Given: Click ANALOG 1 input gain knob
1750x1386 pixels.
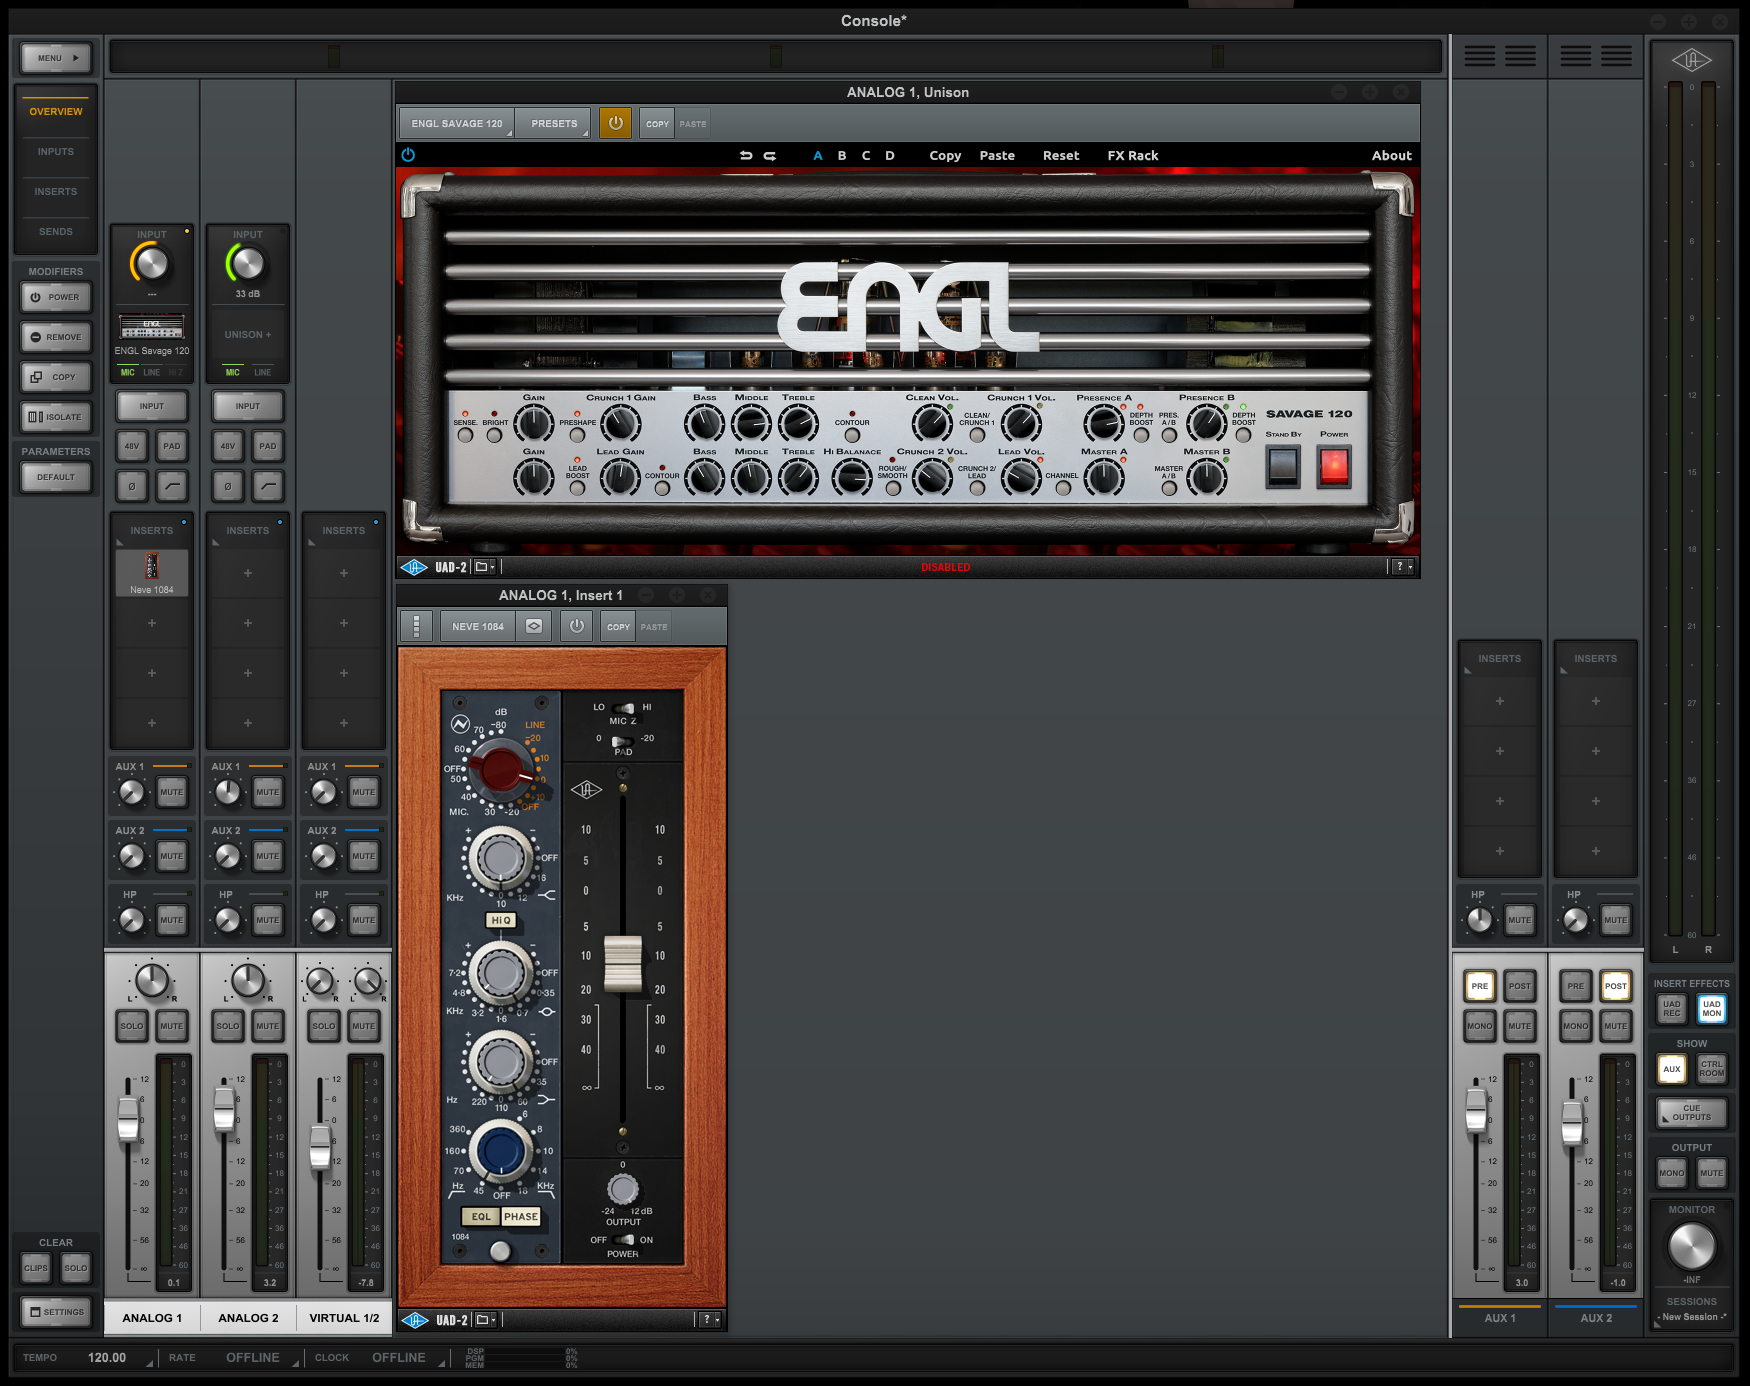Looking at the screenshot, I should [151, 264].
